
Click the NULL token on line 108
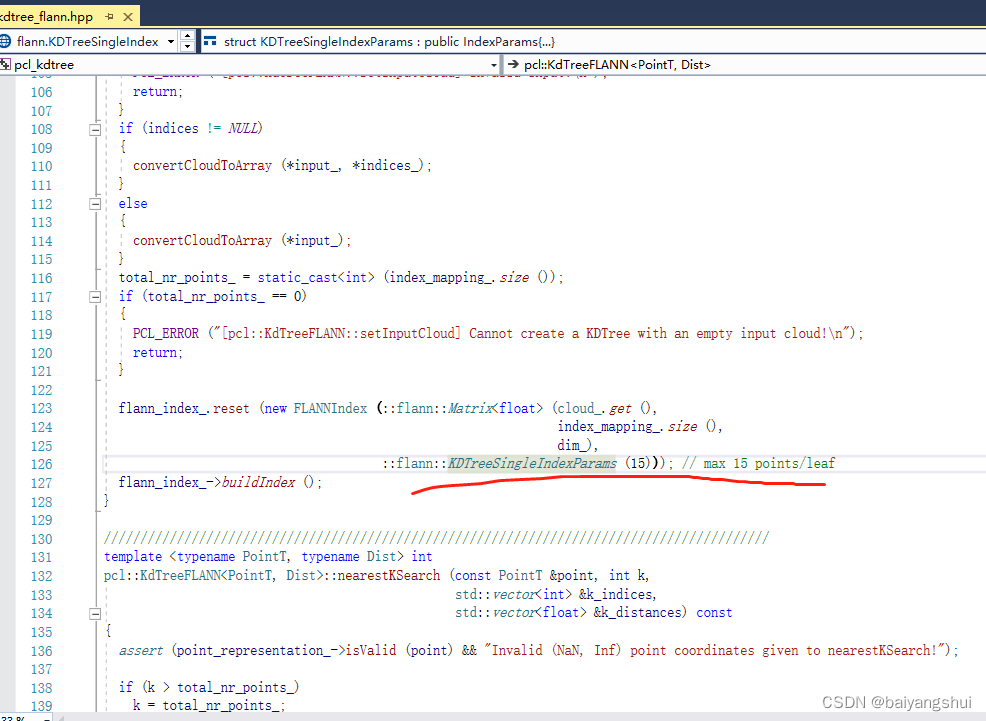coord(243,129)
